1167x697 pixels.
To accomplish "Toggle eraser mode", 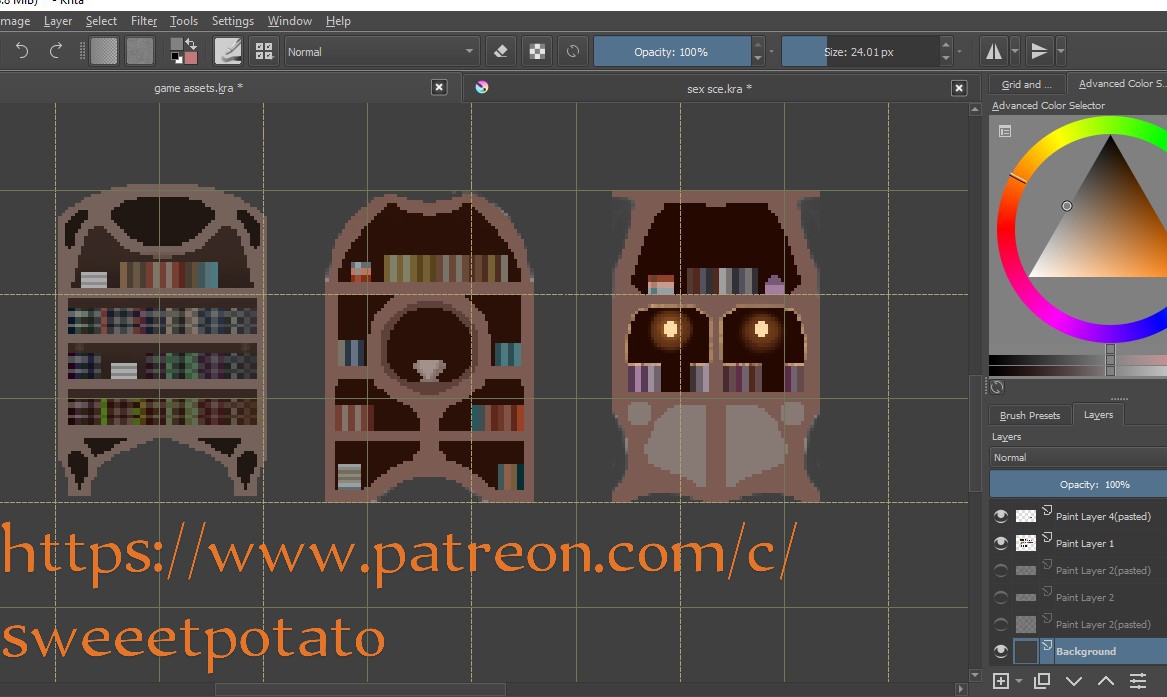I will [501, 51].
